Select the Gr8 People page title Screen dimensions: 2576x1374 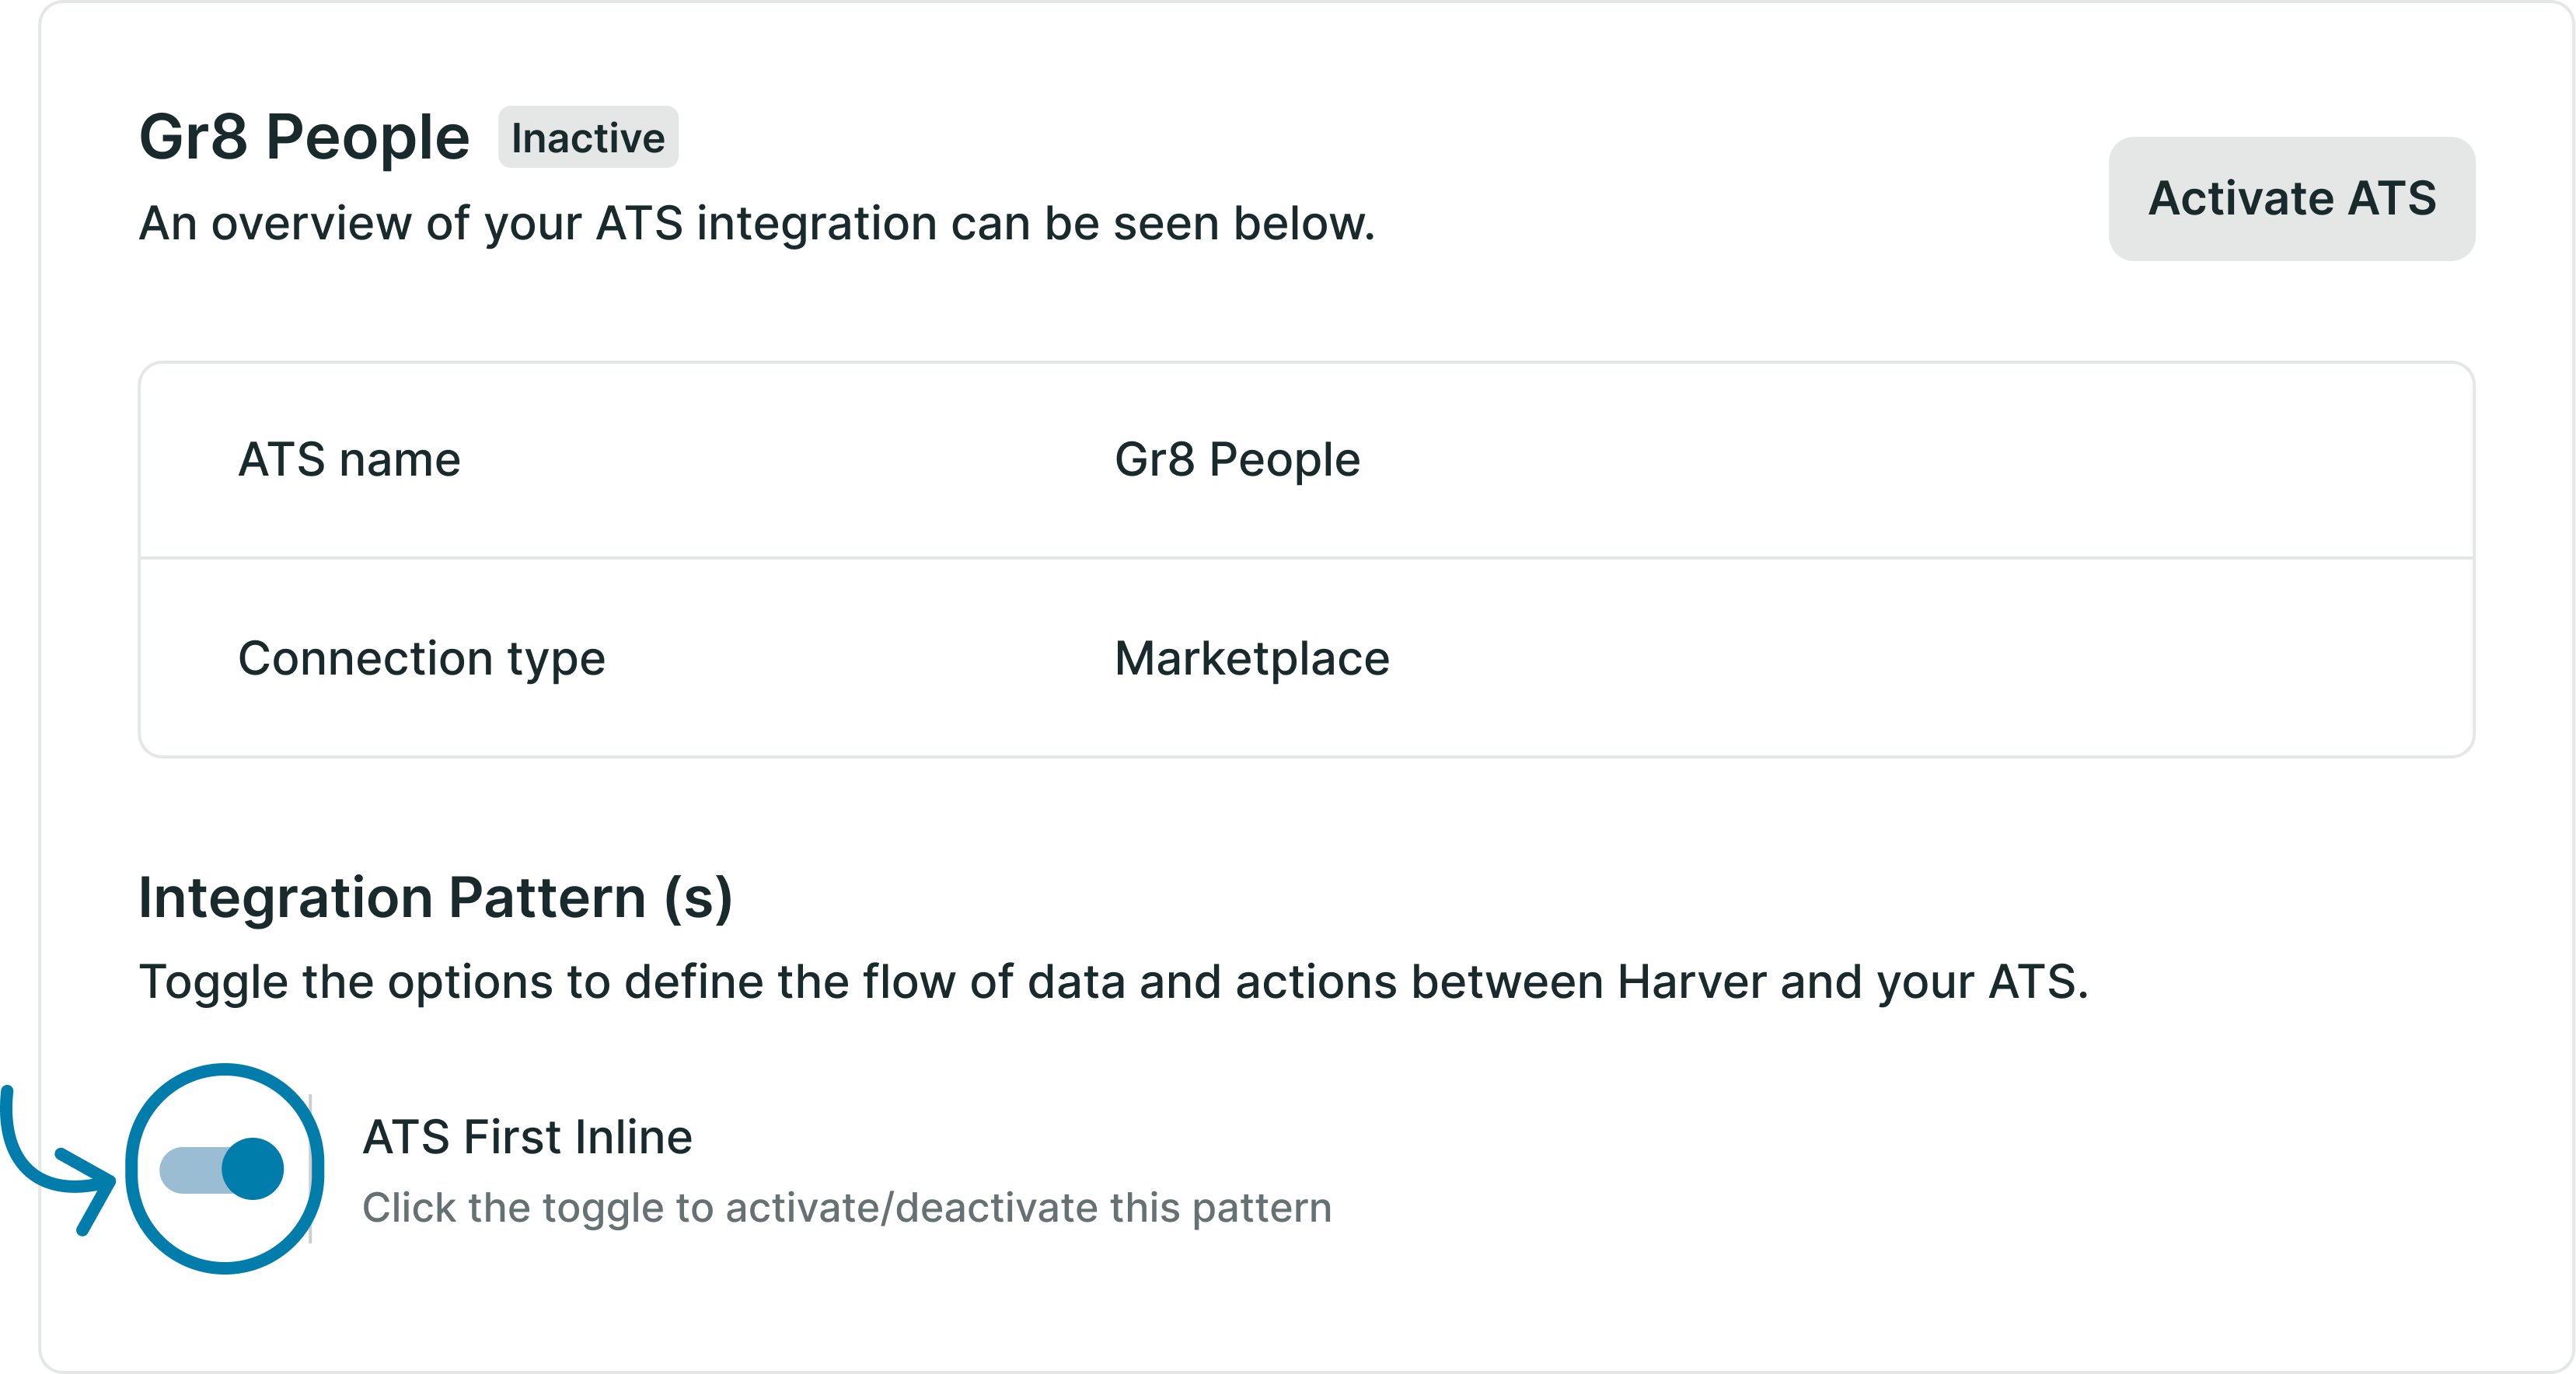[305, 135]
